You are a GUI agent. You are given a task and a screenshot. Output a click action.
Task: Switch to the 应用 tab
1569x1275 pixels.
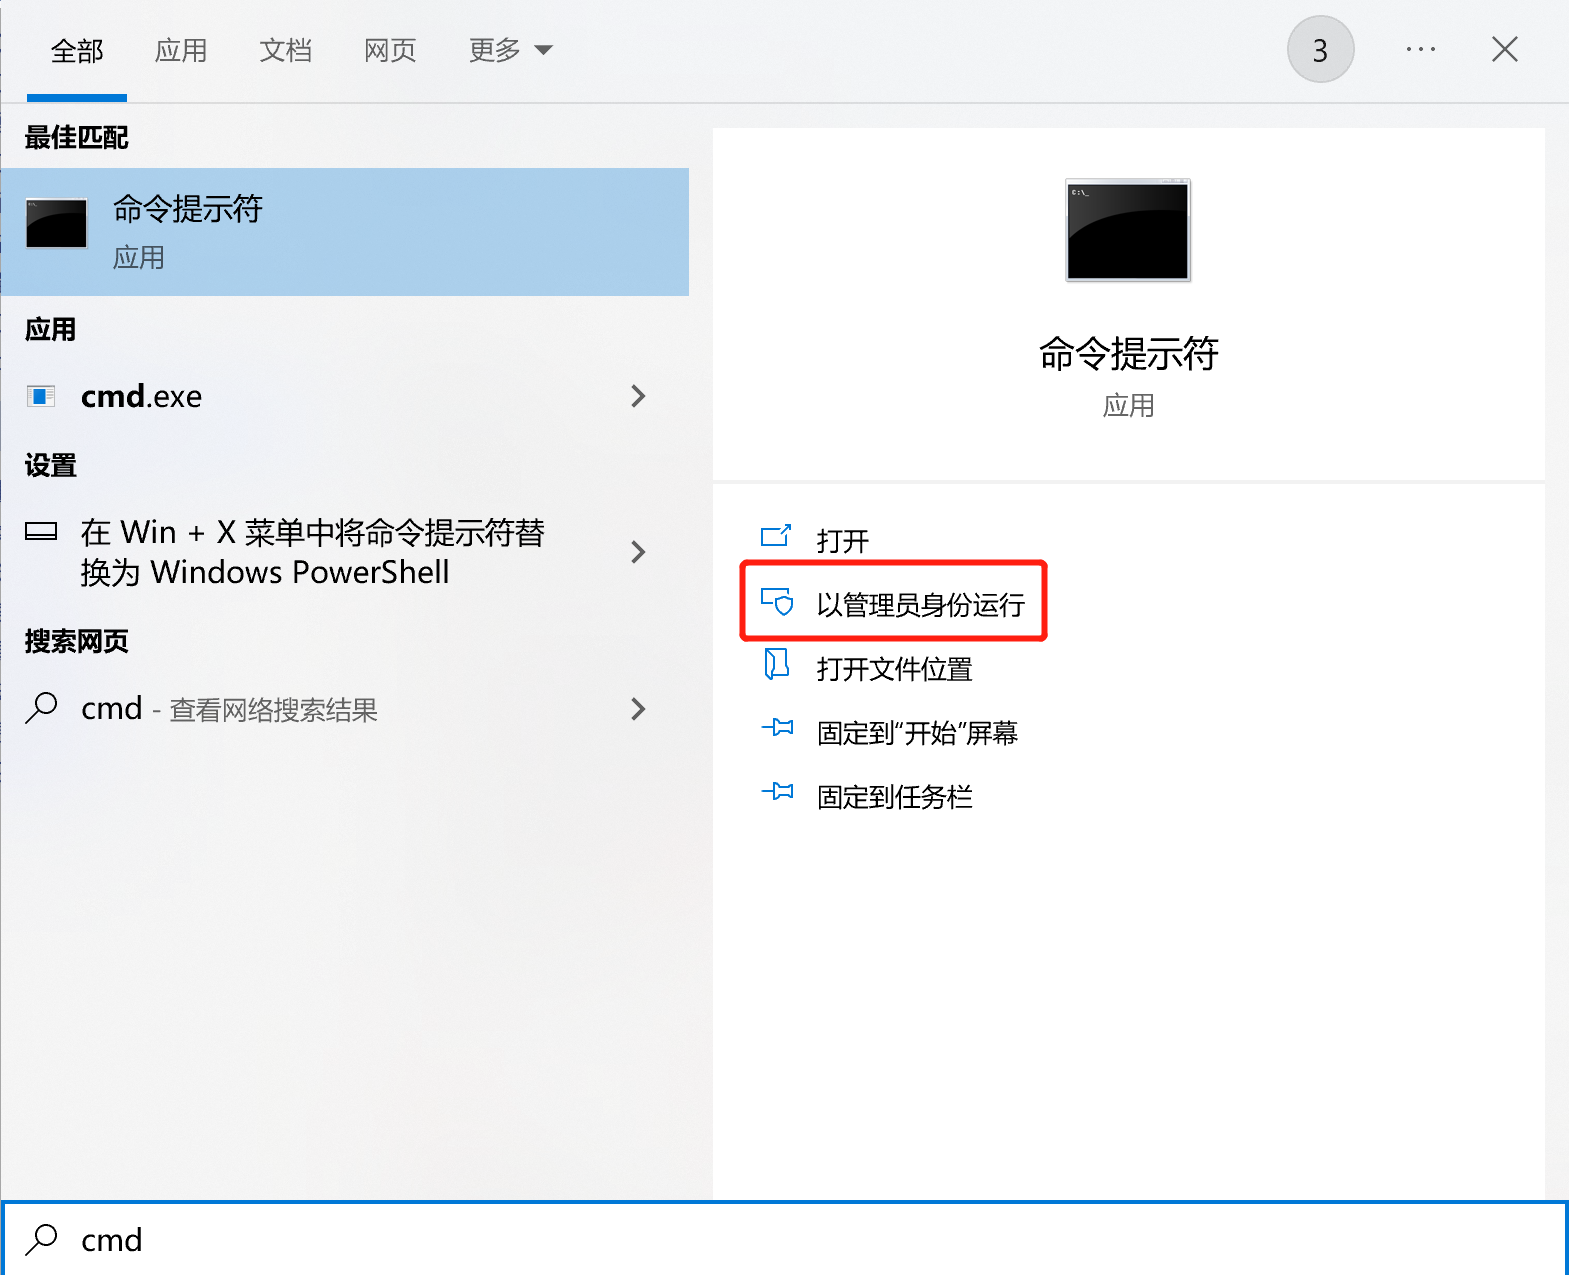click(x=181, y=50)
